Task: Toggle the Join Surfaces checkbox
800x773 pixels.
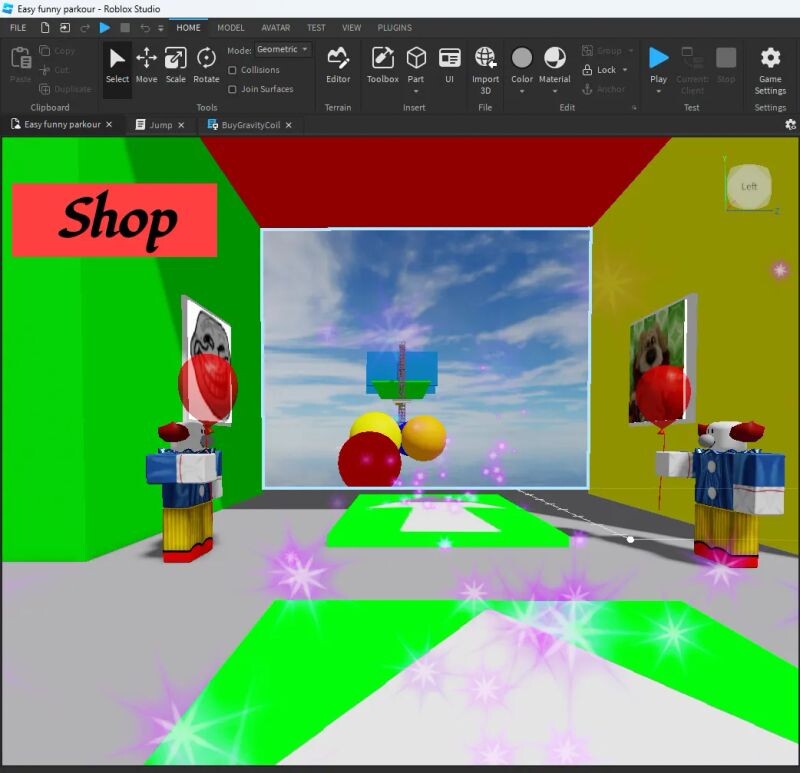Action: (233, 89)
